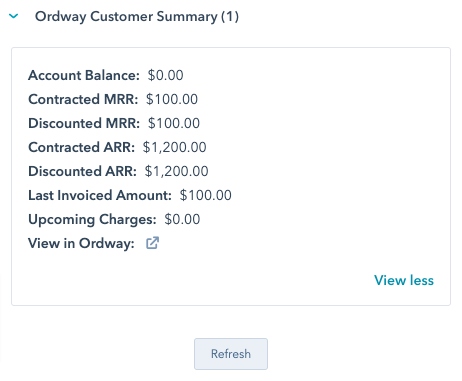Select the Discounted ARR $1,200.00 value
This screenshot has width=462, height=381.
(x=177, y=171)
